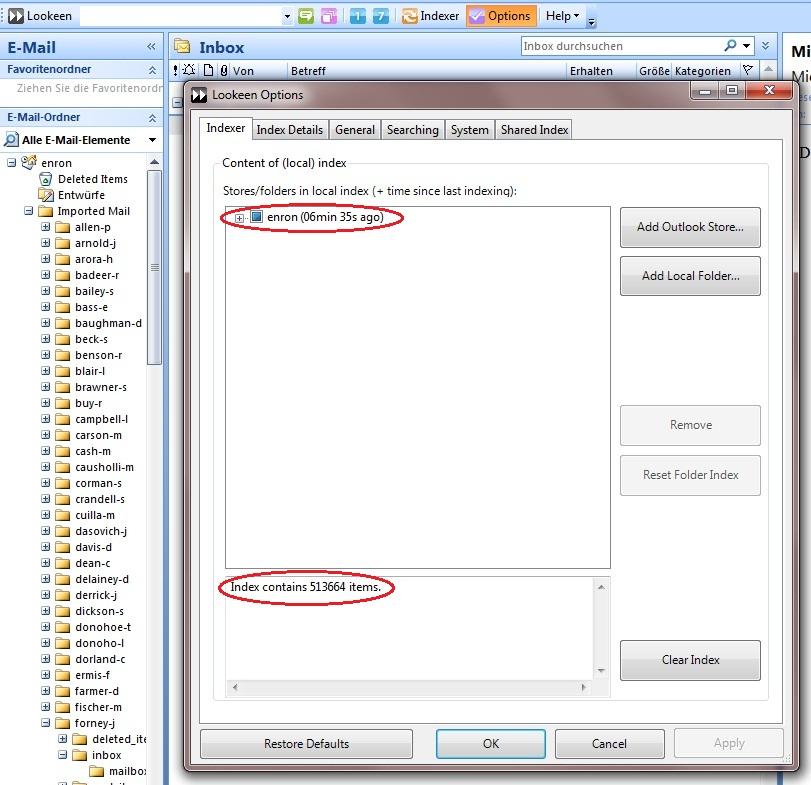Image resolution: width=811 pixels, height=785 pixels.
Task: Click the Clear Index button
Action: [690, 660]
